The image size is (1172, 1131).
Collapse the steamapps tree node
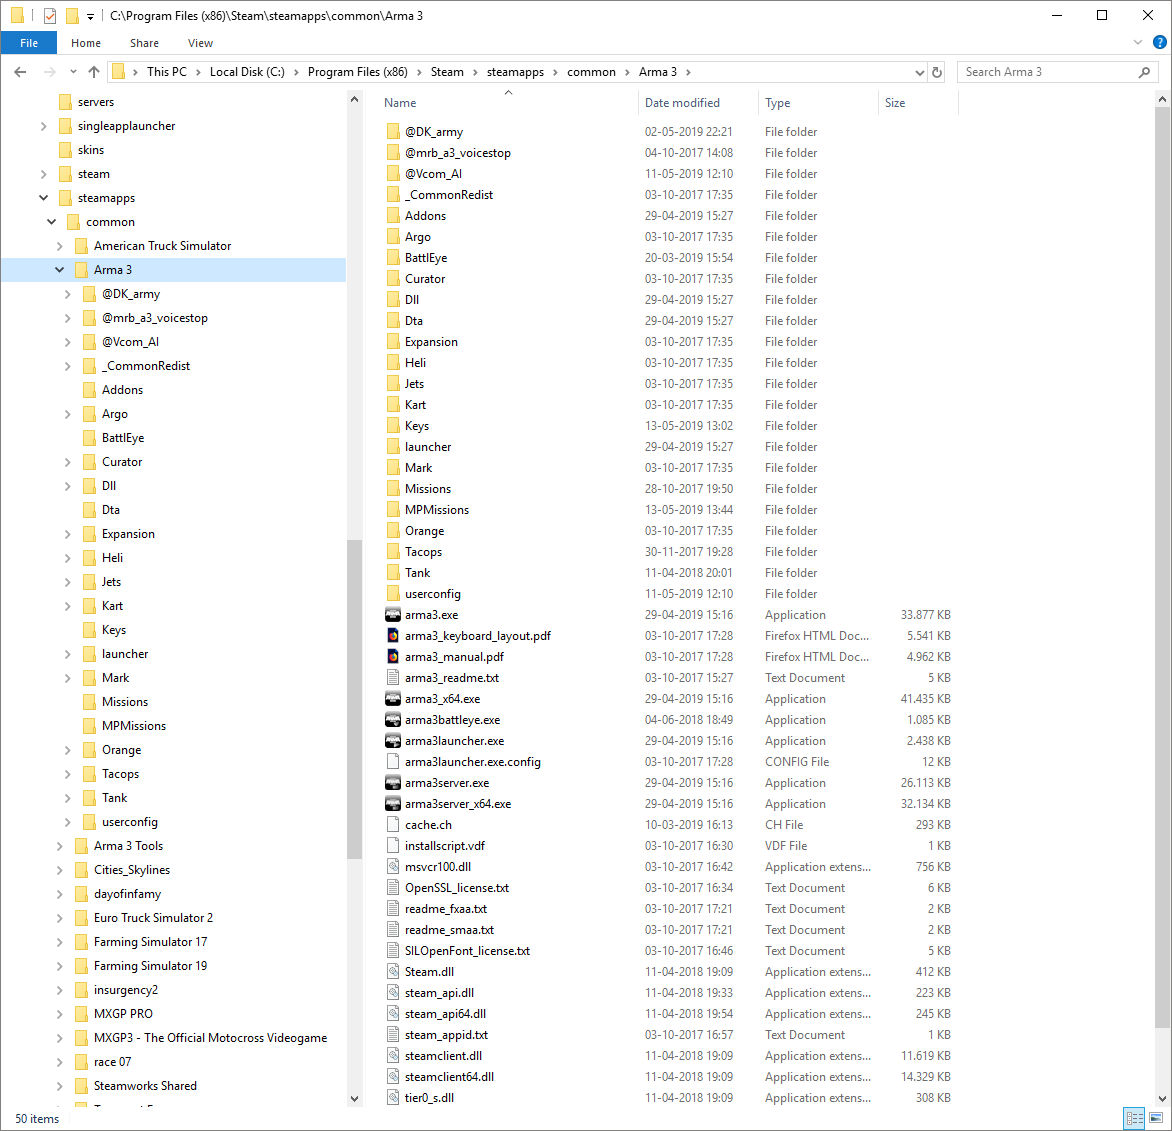pyautogui.click(x=43, y=198)
